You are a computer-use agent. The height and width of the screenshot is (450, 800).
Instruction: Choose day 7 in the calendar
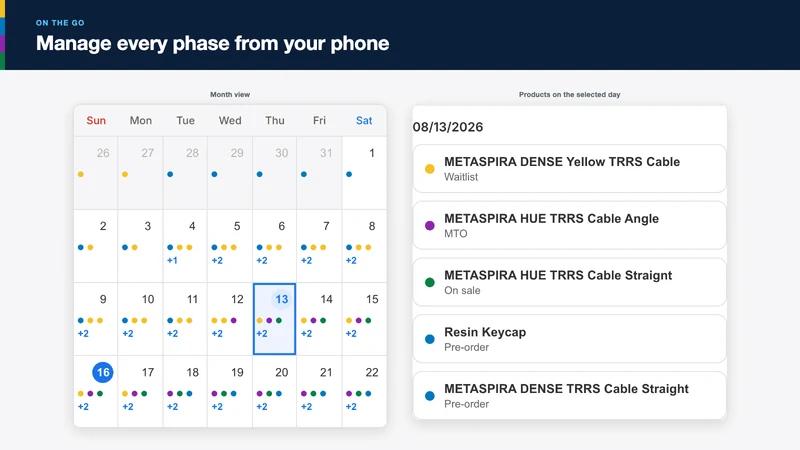pos(319,246)
